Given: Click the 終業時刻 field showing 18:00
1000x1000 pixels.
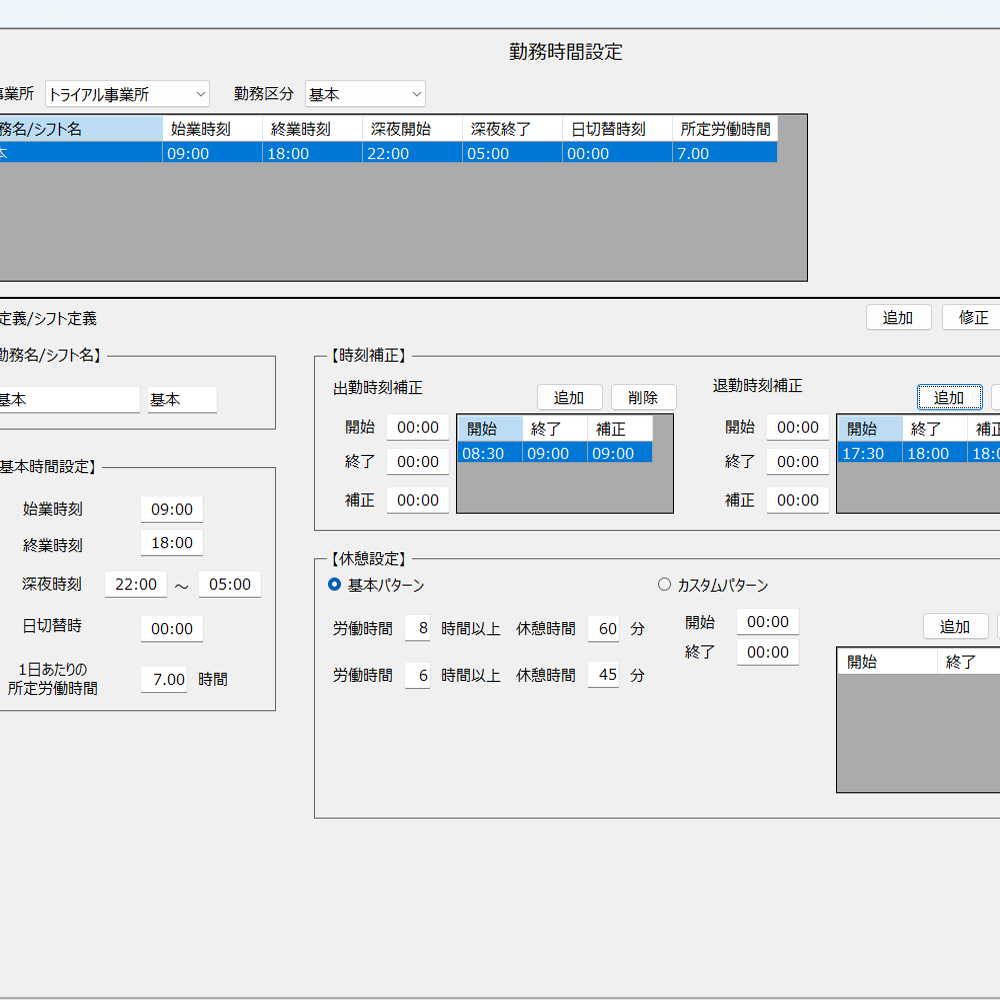Looking at the screenshot, I should [171, 542].
